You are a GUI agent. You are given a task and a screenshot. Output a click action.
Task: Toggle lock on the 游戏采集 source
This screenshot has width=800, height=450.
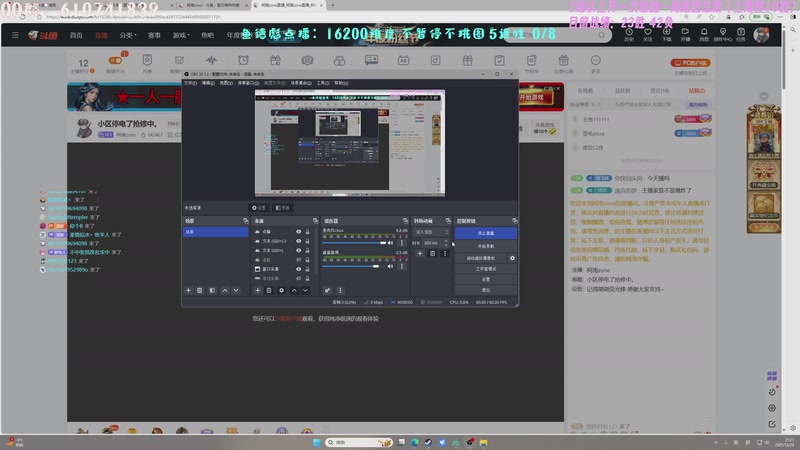[308, 279]
